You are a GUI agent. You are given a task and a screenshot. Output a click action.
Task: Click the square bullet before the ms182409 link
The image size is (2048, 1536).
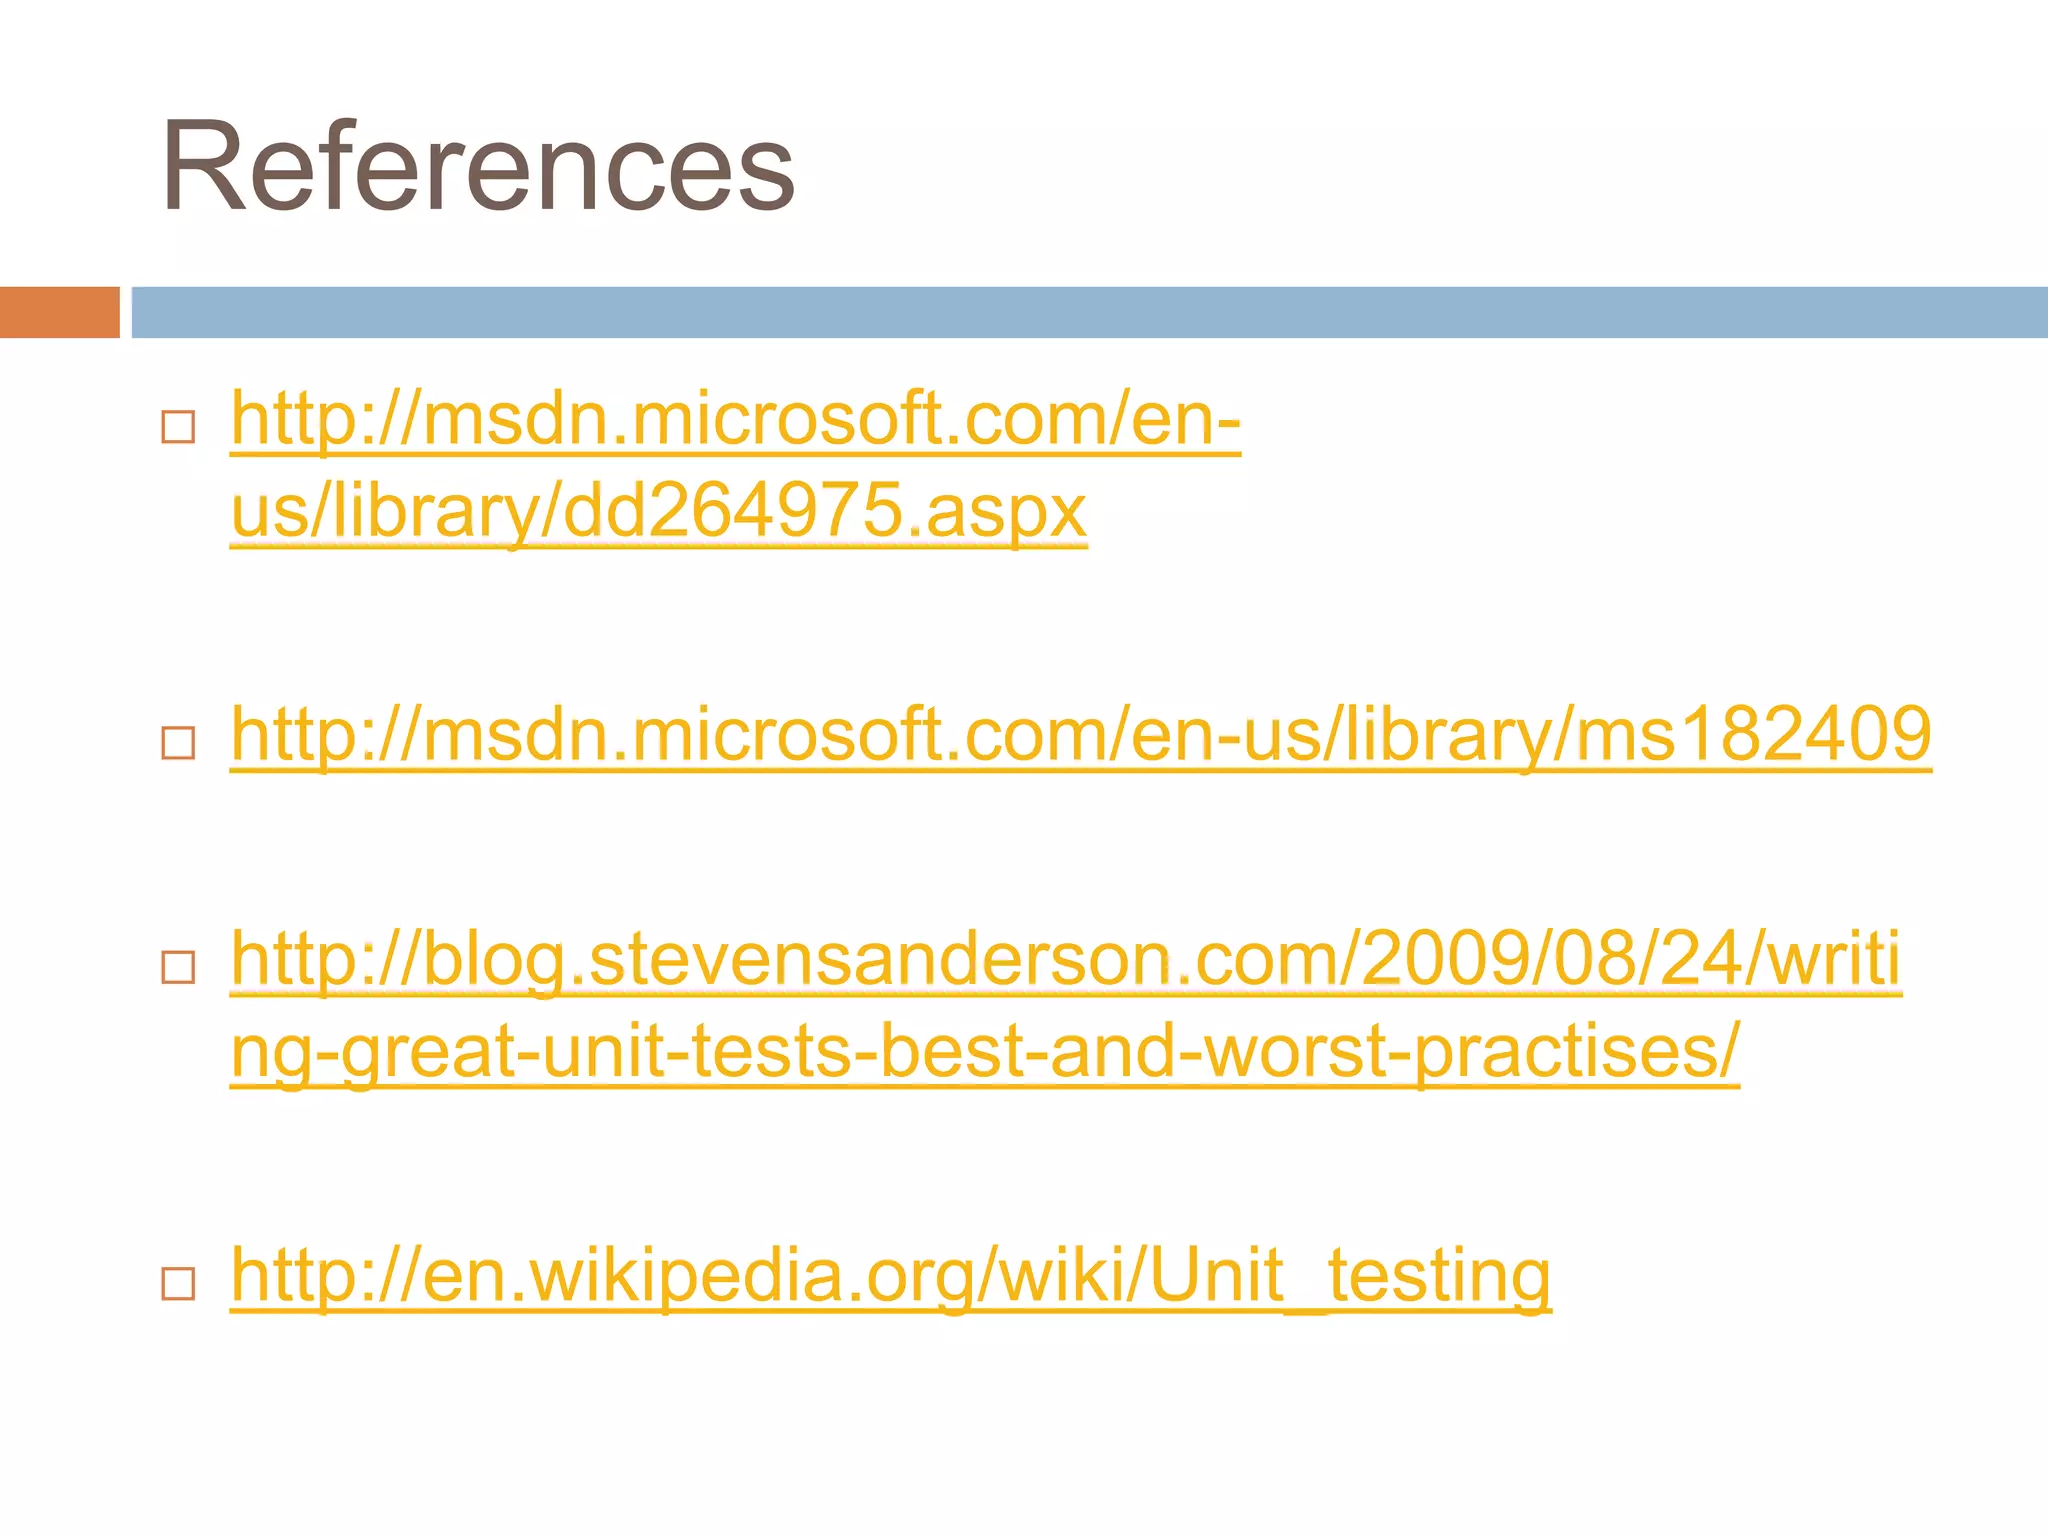(x=178, y=743)
